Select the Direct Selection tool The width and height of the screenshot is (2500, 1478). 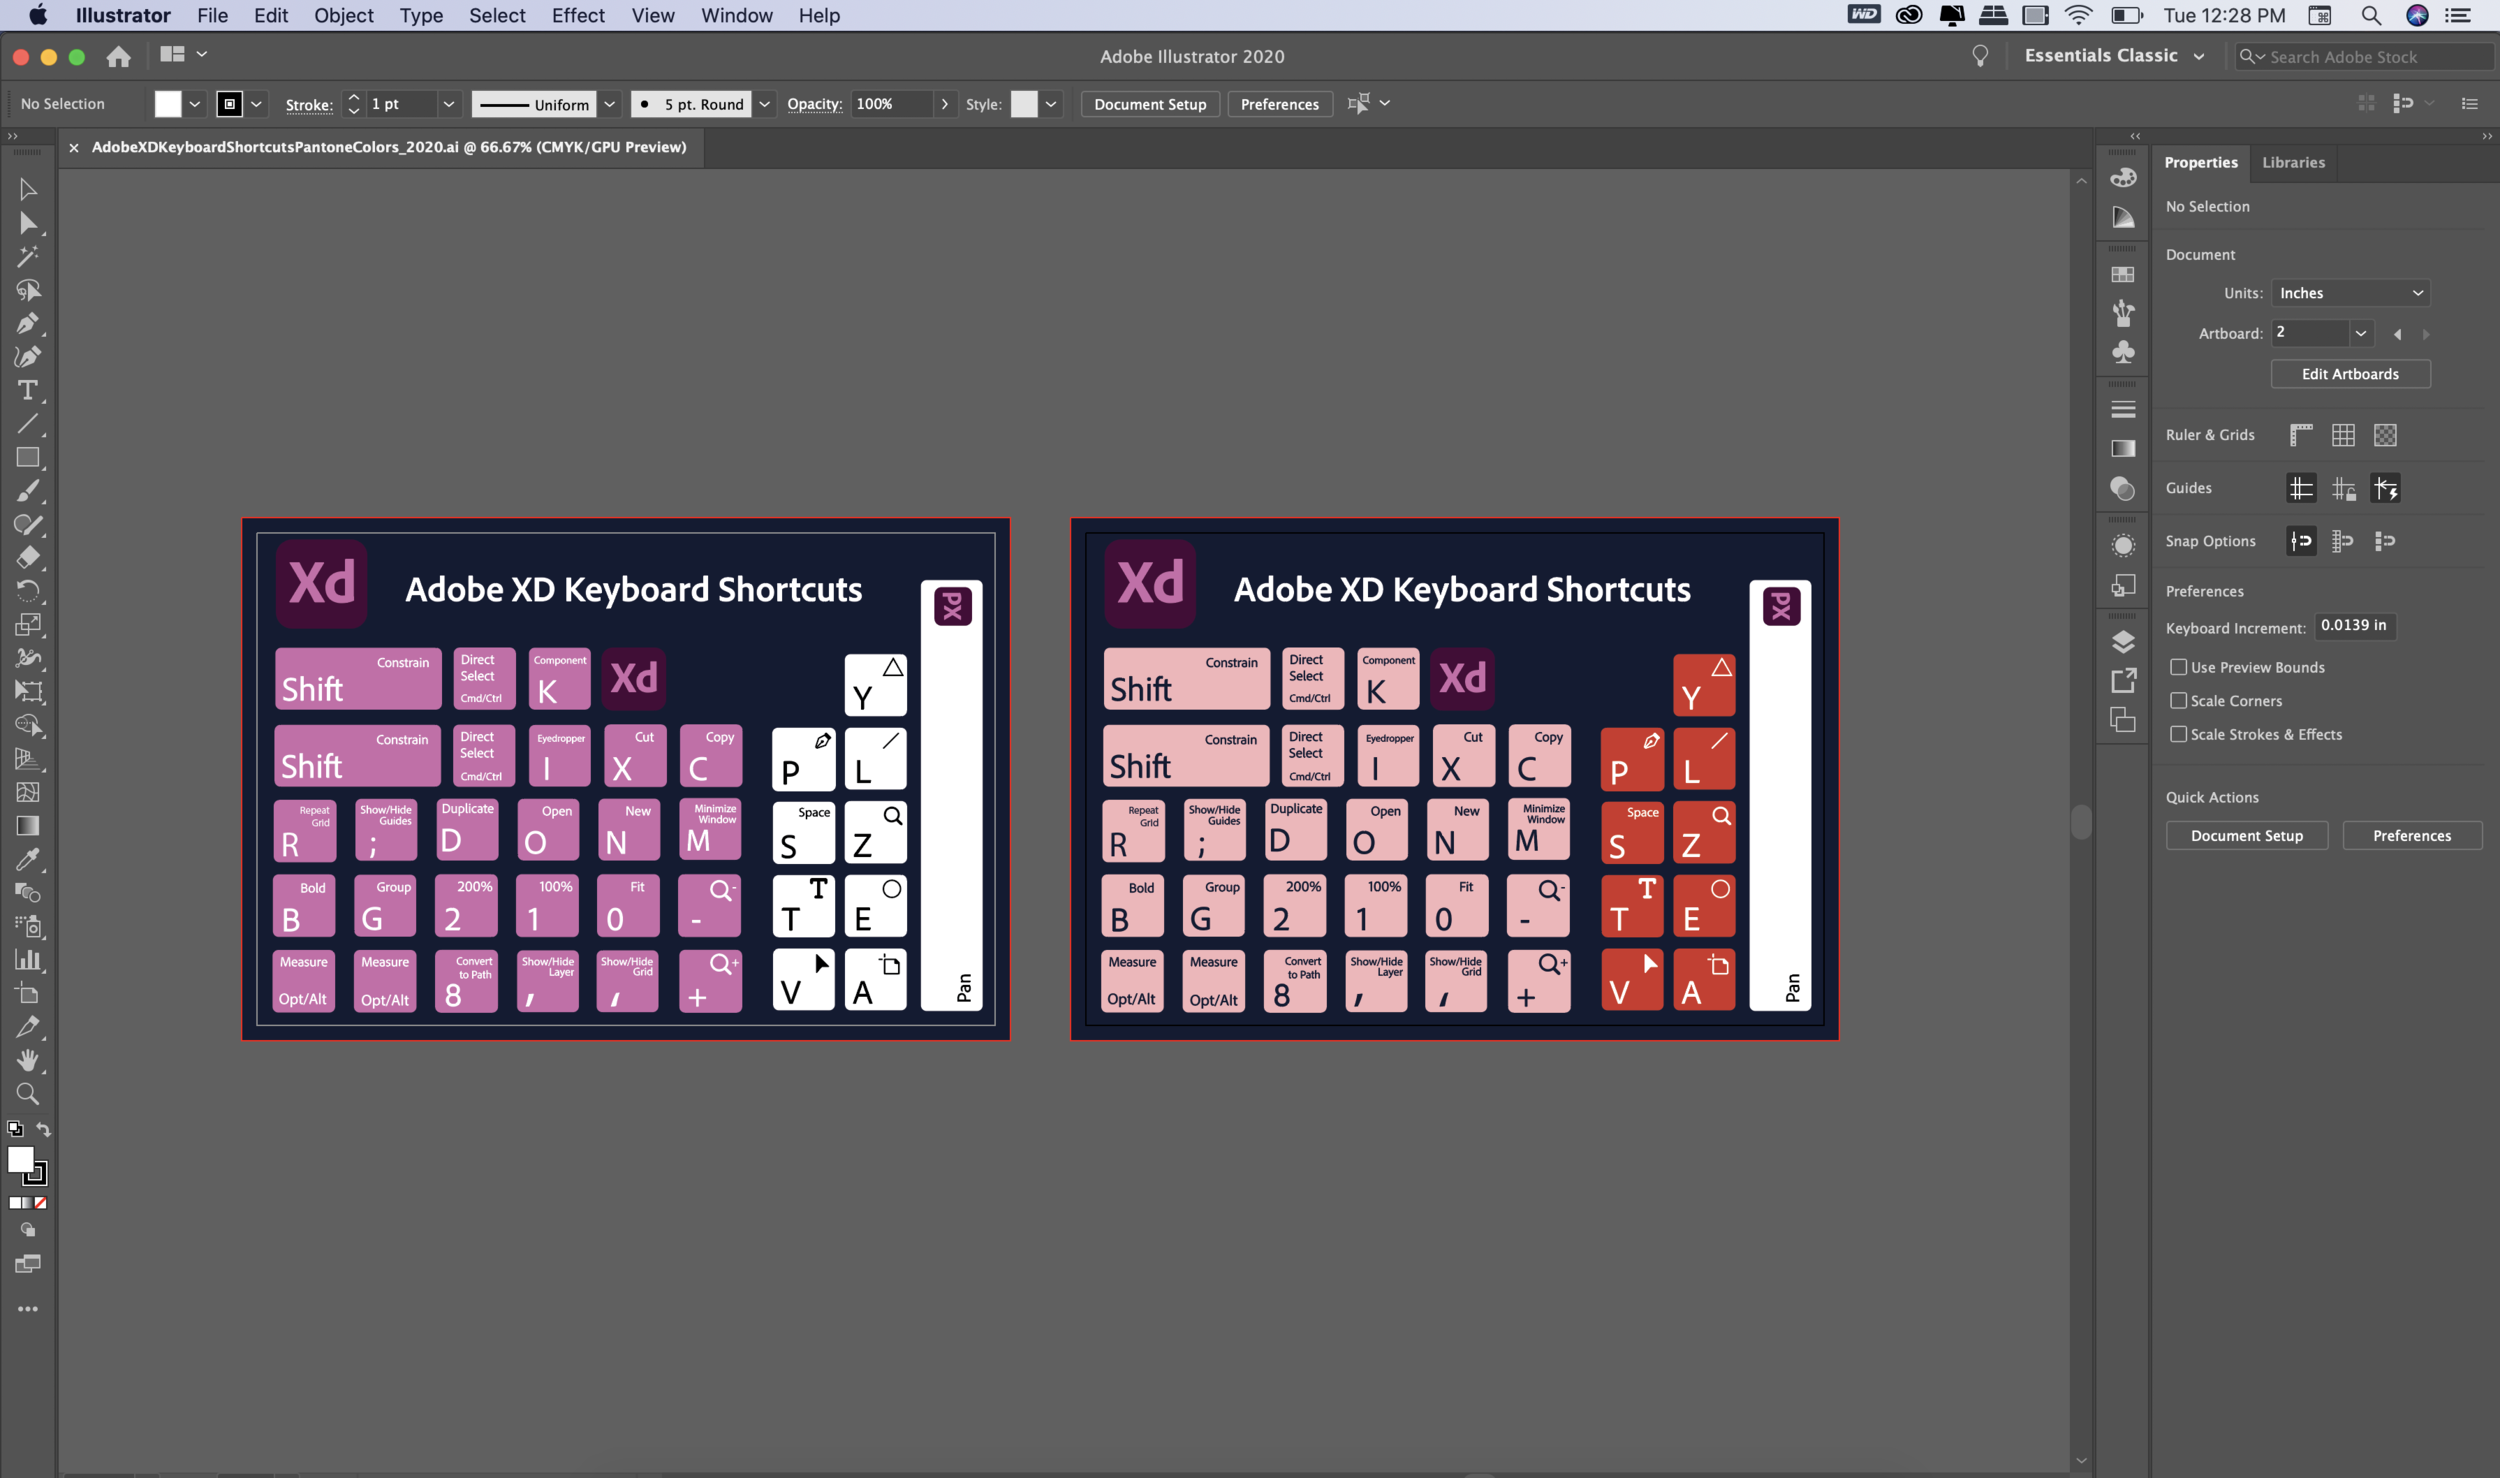click(28, 223)
